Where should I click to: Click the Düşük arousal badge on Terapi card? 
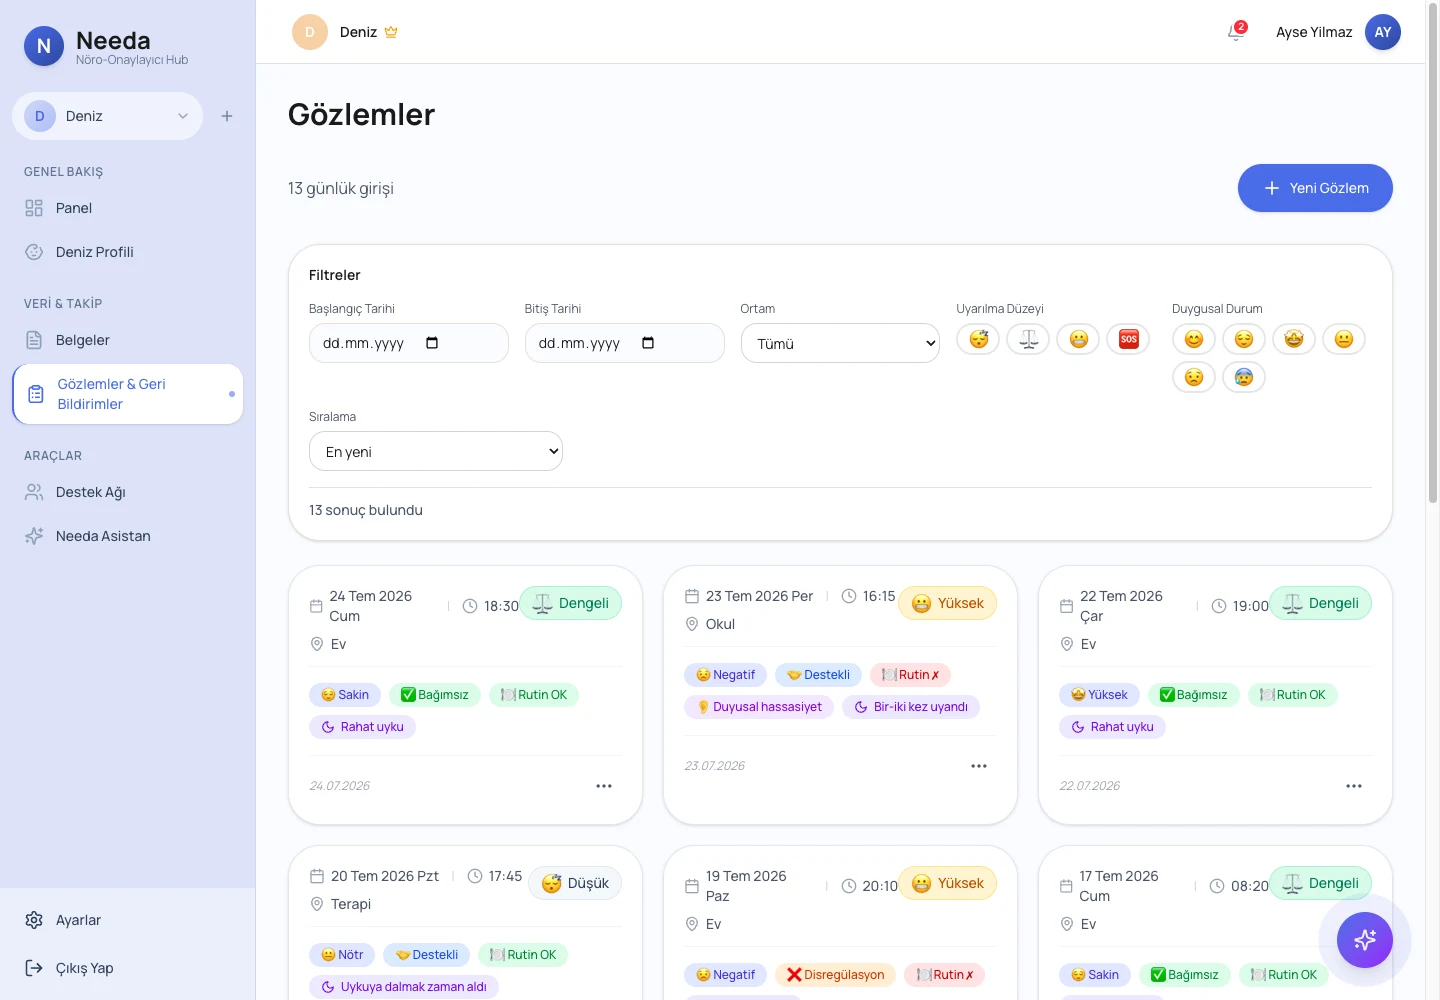pyautogui.click(x=575, y=883)
